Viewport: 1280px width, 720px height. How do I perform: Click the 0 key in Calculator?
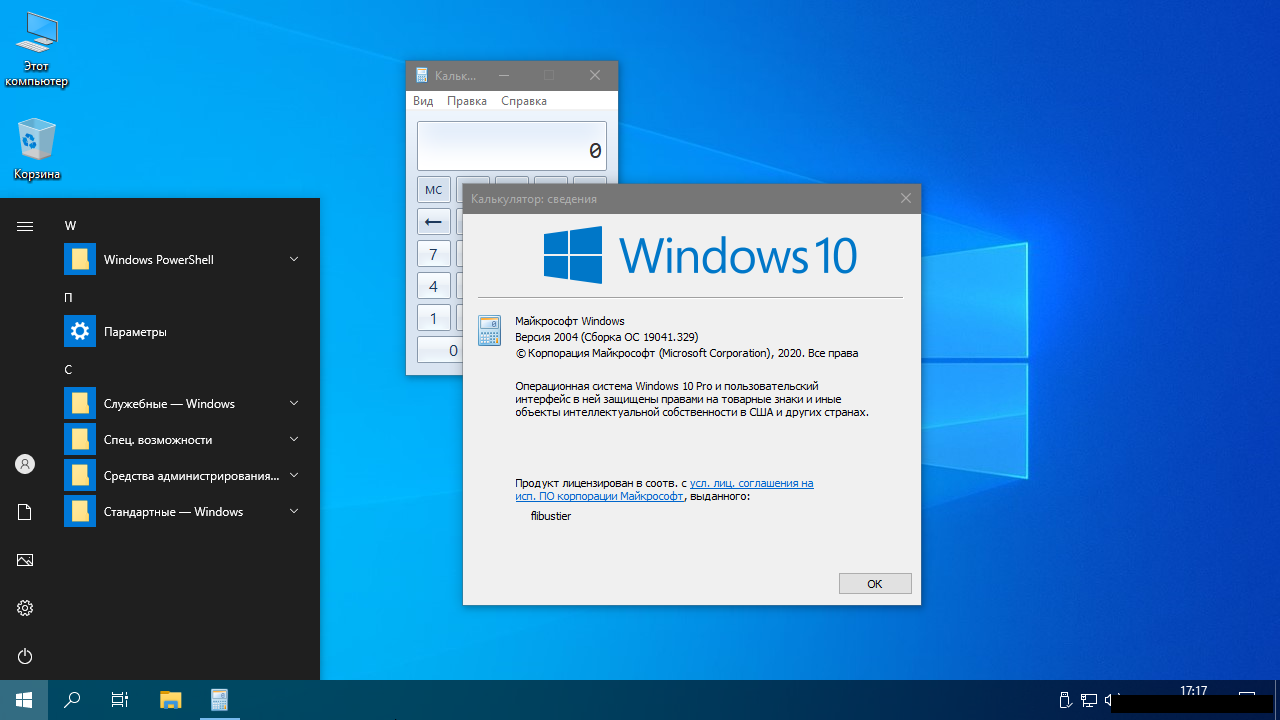coord(440,350)
